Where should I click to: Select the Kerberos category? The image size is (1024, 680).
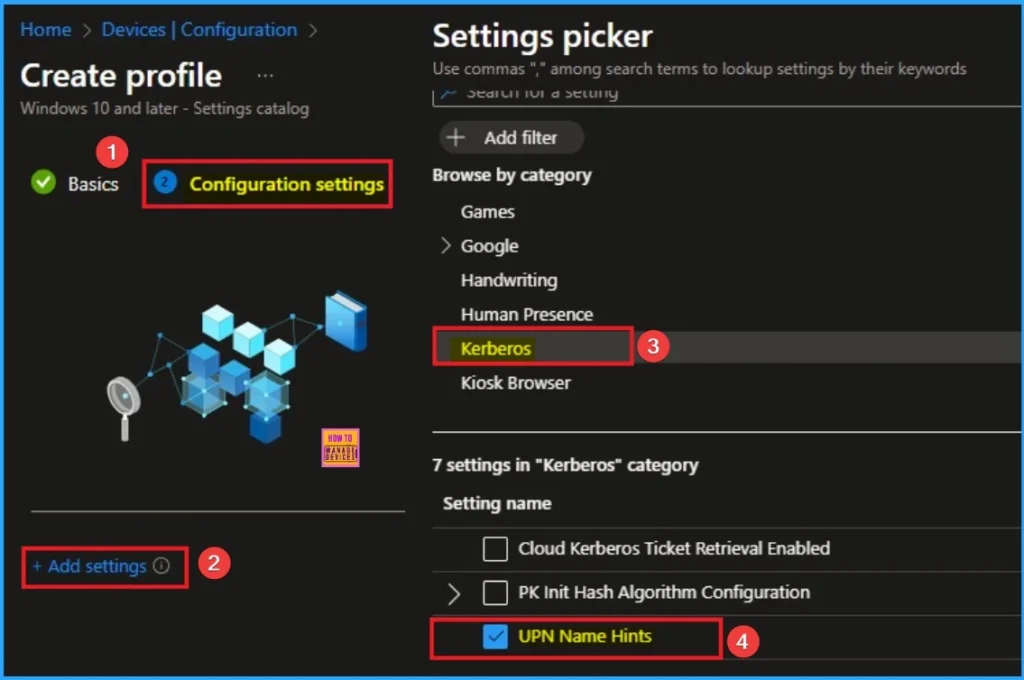[x=497, y=349]
